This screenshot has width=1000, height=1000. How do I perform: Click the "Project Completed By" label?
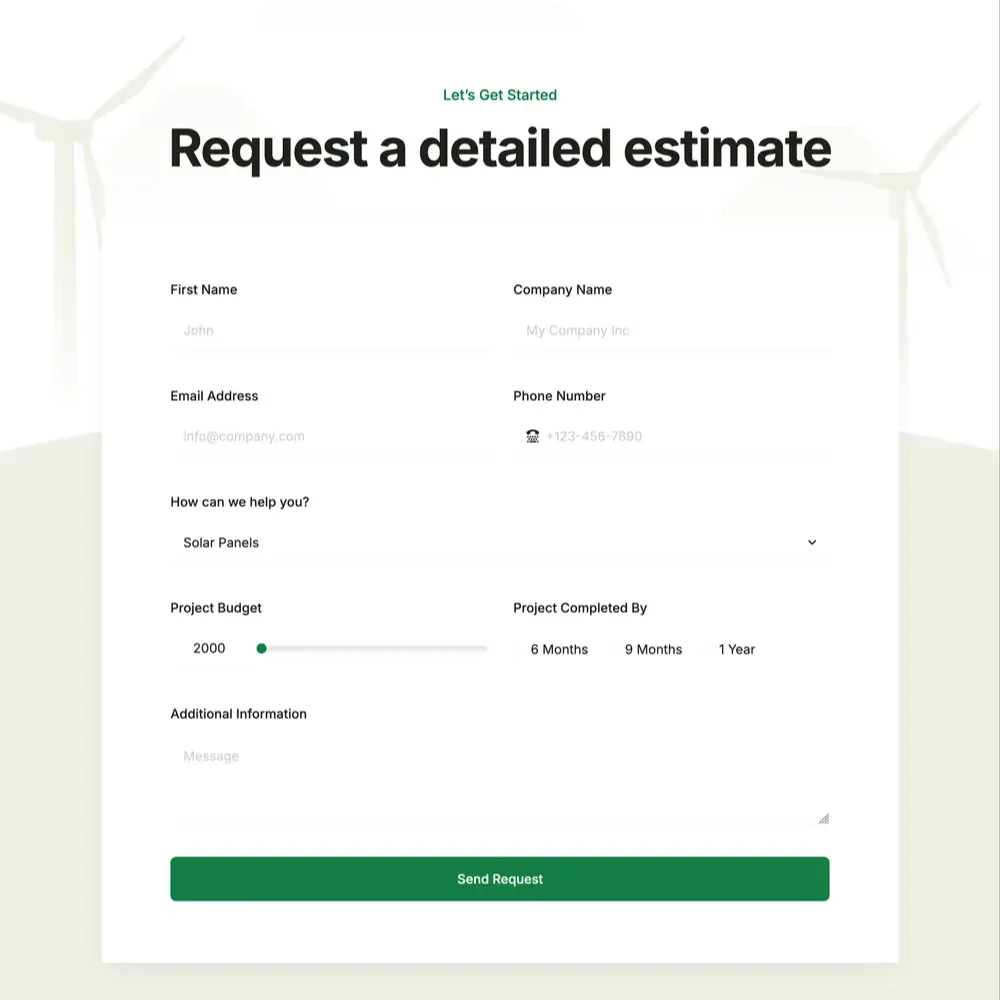point(580,608)
